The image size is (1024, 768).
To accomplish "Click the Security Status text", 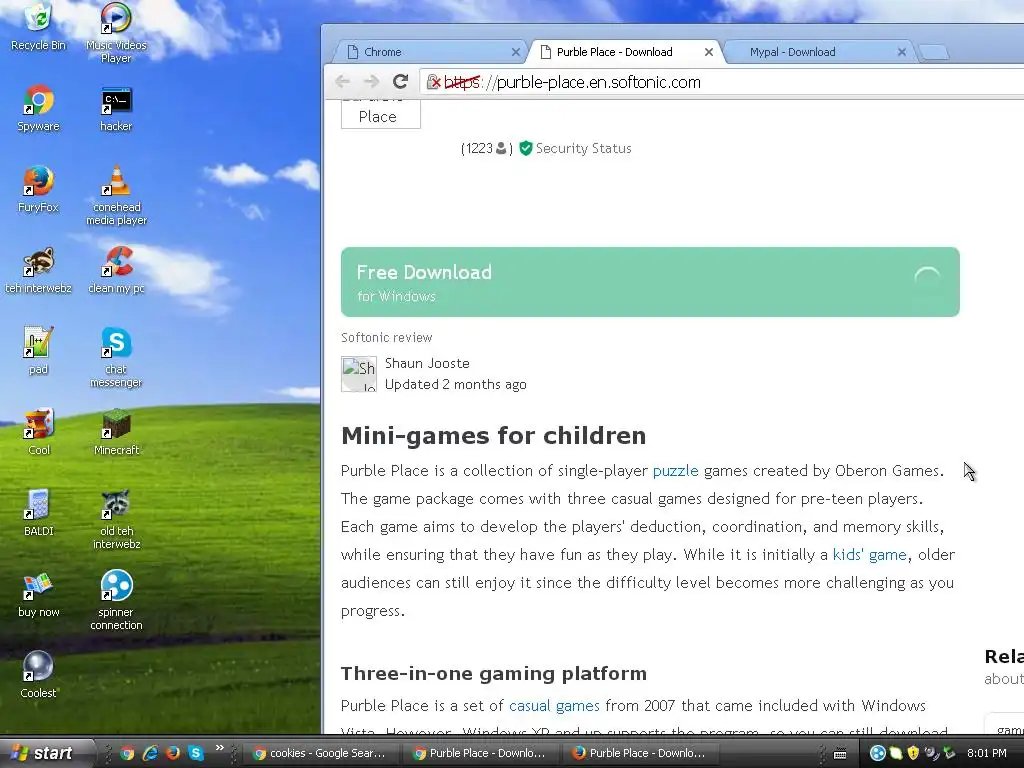I will [583, 148].
